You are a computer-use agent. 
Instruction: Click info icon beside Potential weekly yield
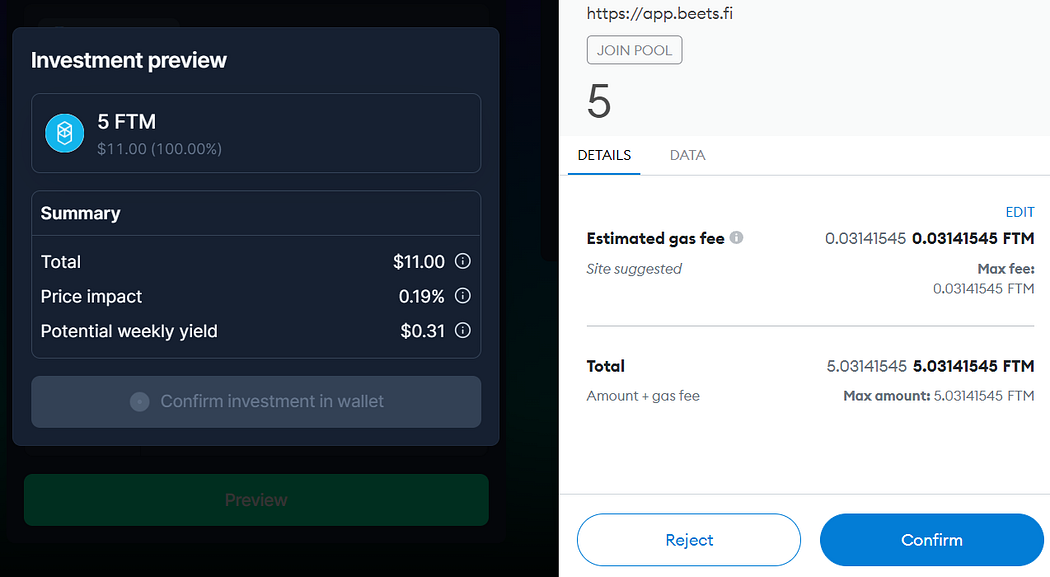coord(462,330)
